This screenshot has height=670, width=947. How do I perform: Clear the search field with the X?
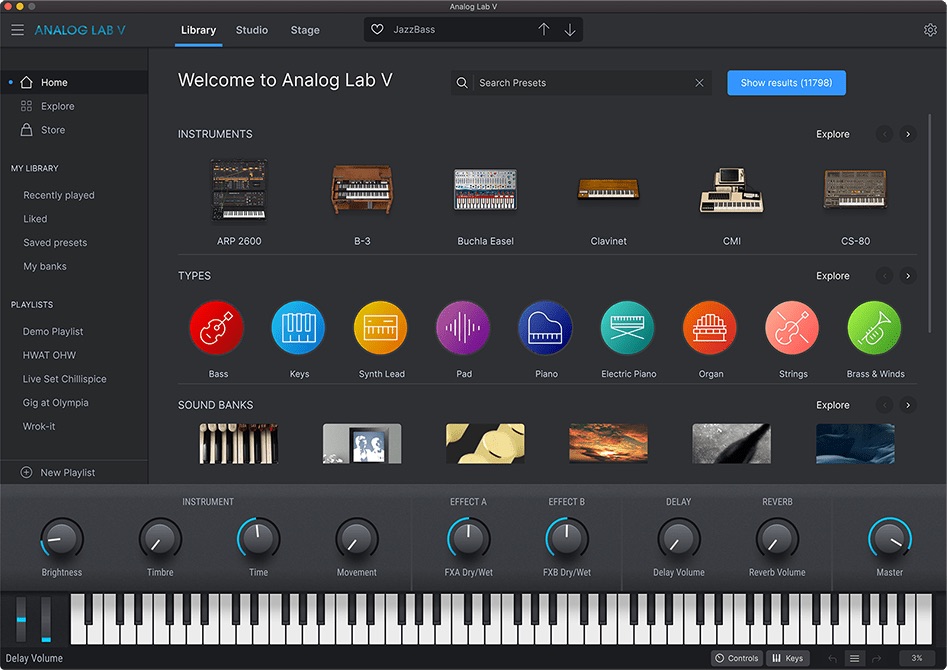[699, 83]
